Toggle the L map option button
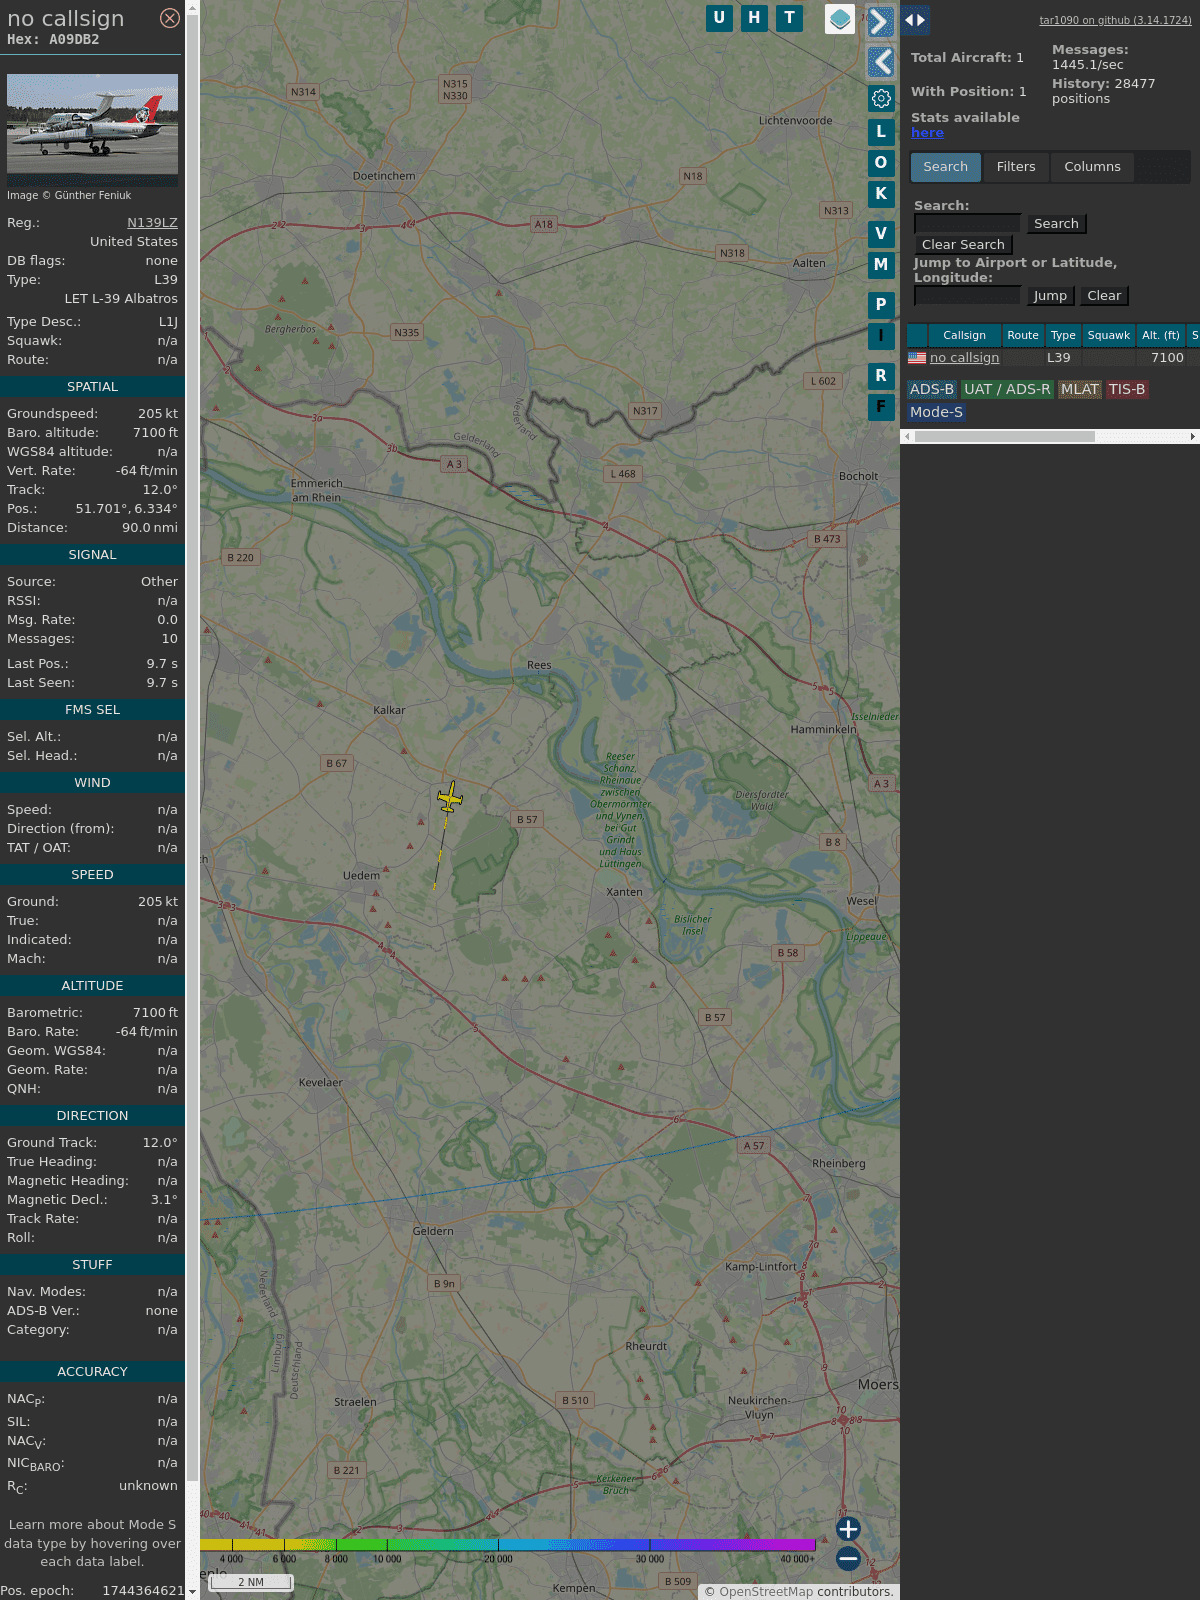 tap(881, 131)
